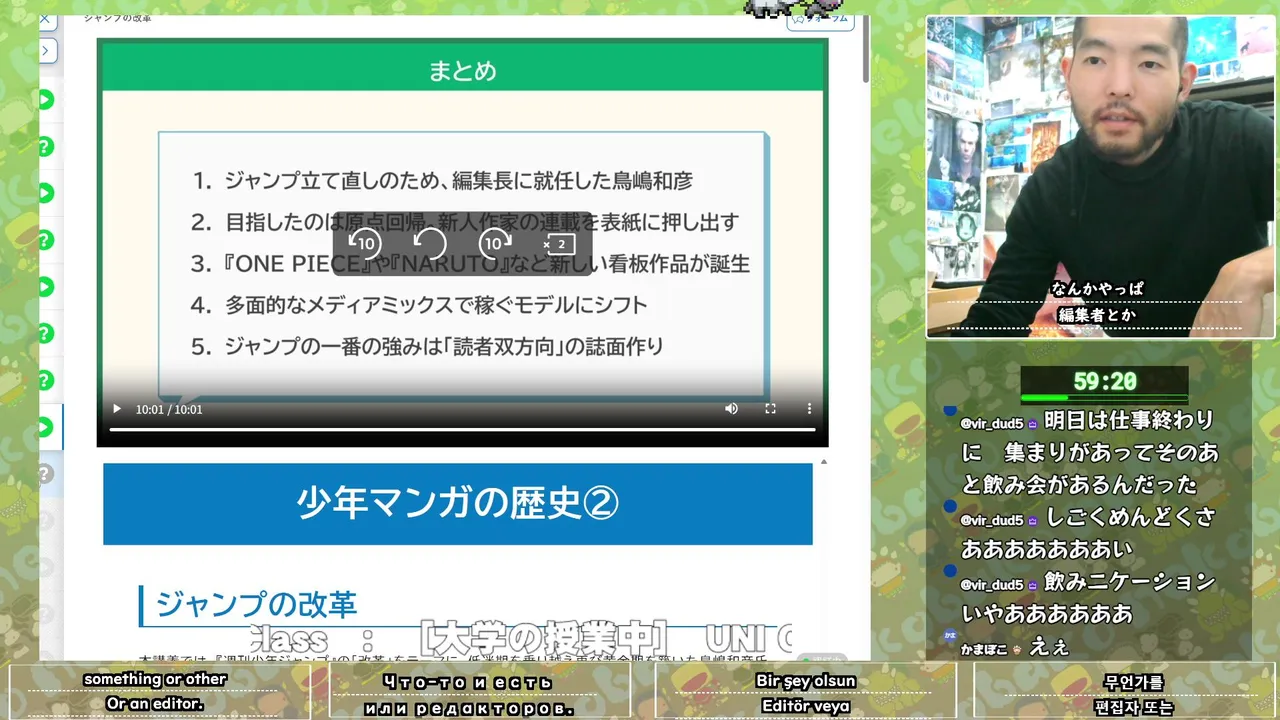This screenshot has width=1280, height=720.
Task: Open the third green play icon in sidebar
Action: click(45, 287)
